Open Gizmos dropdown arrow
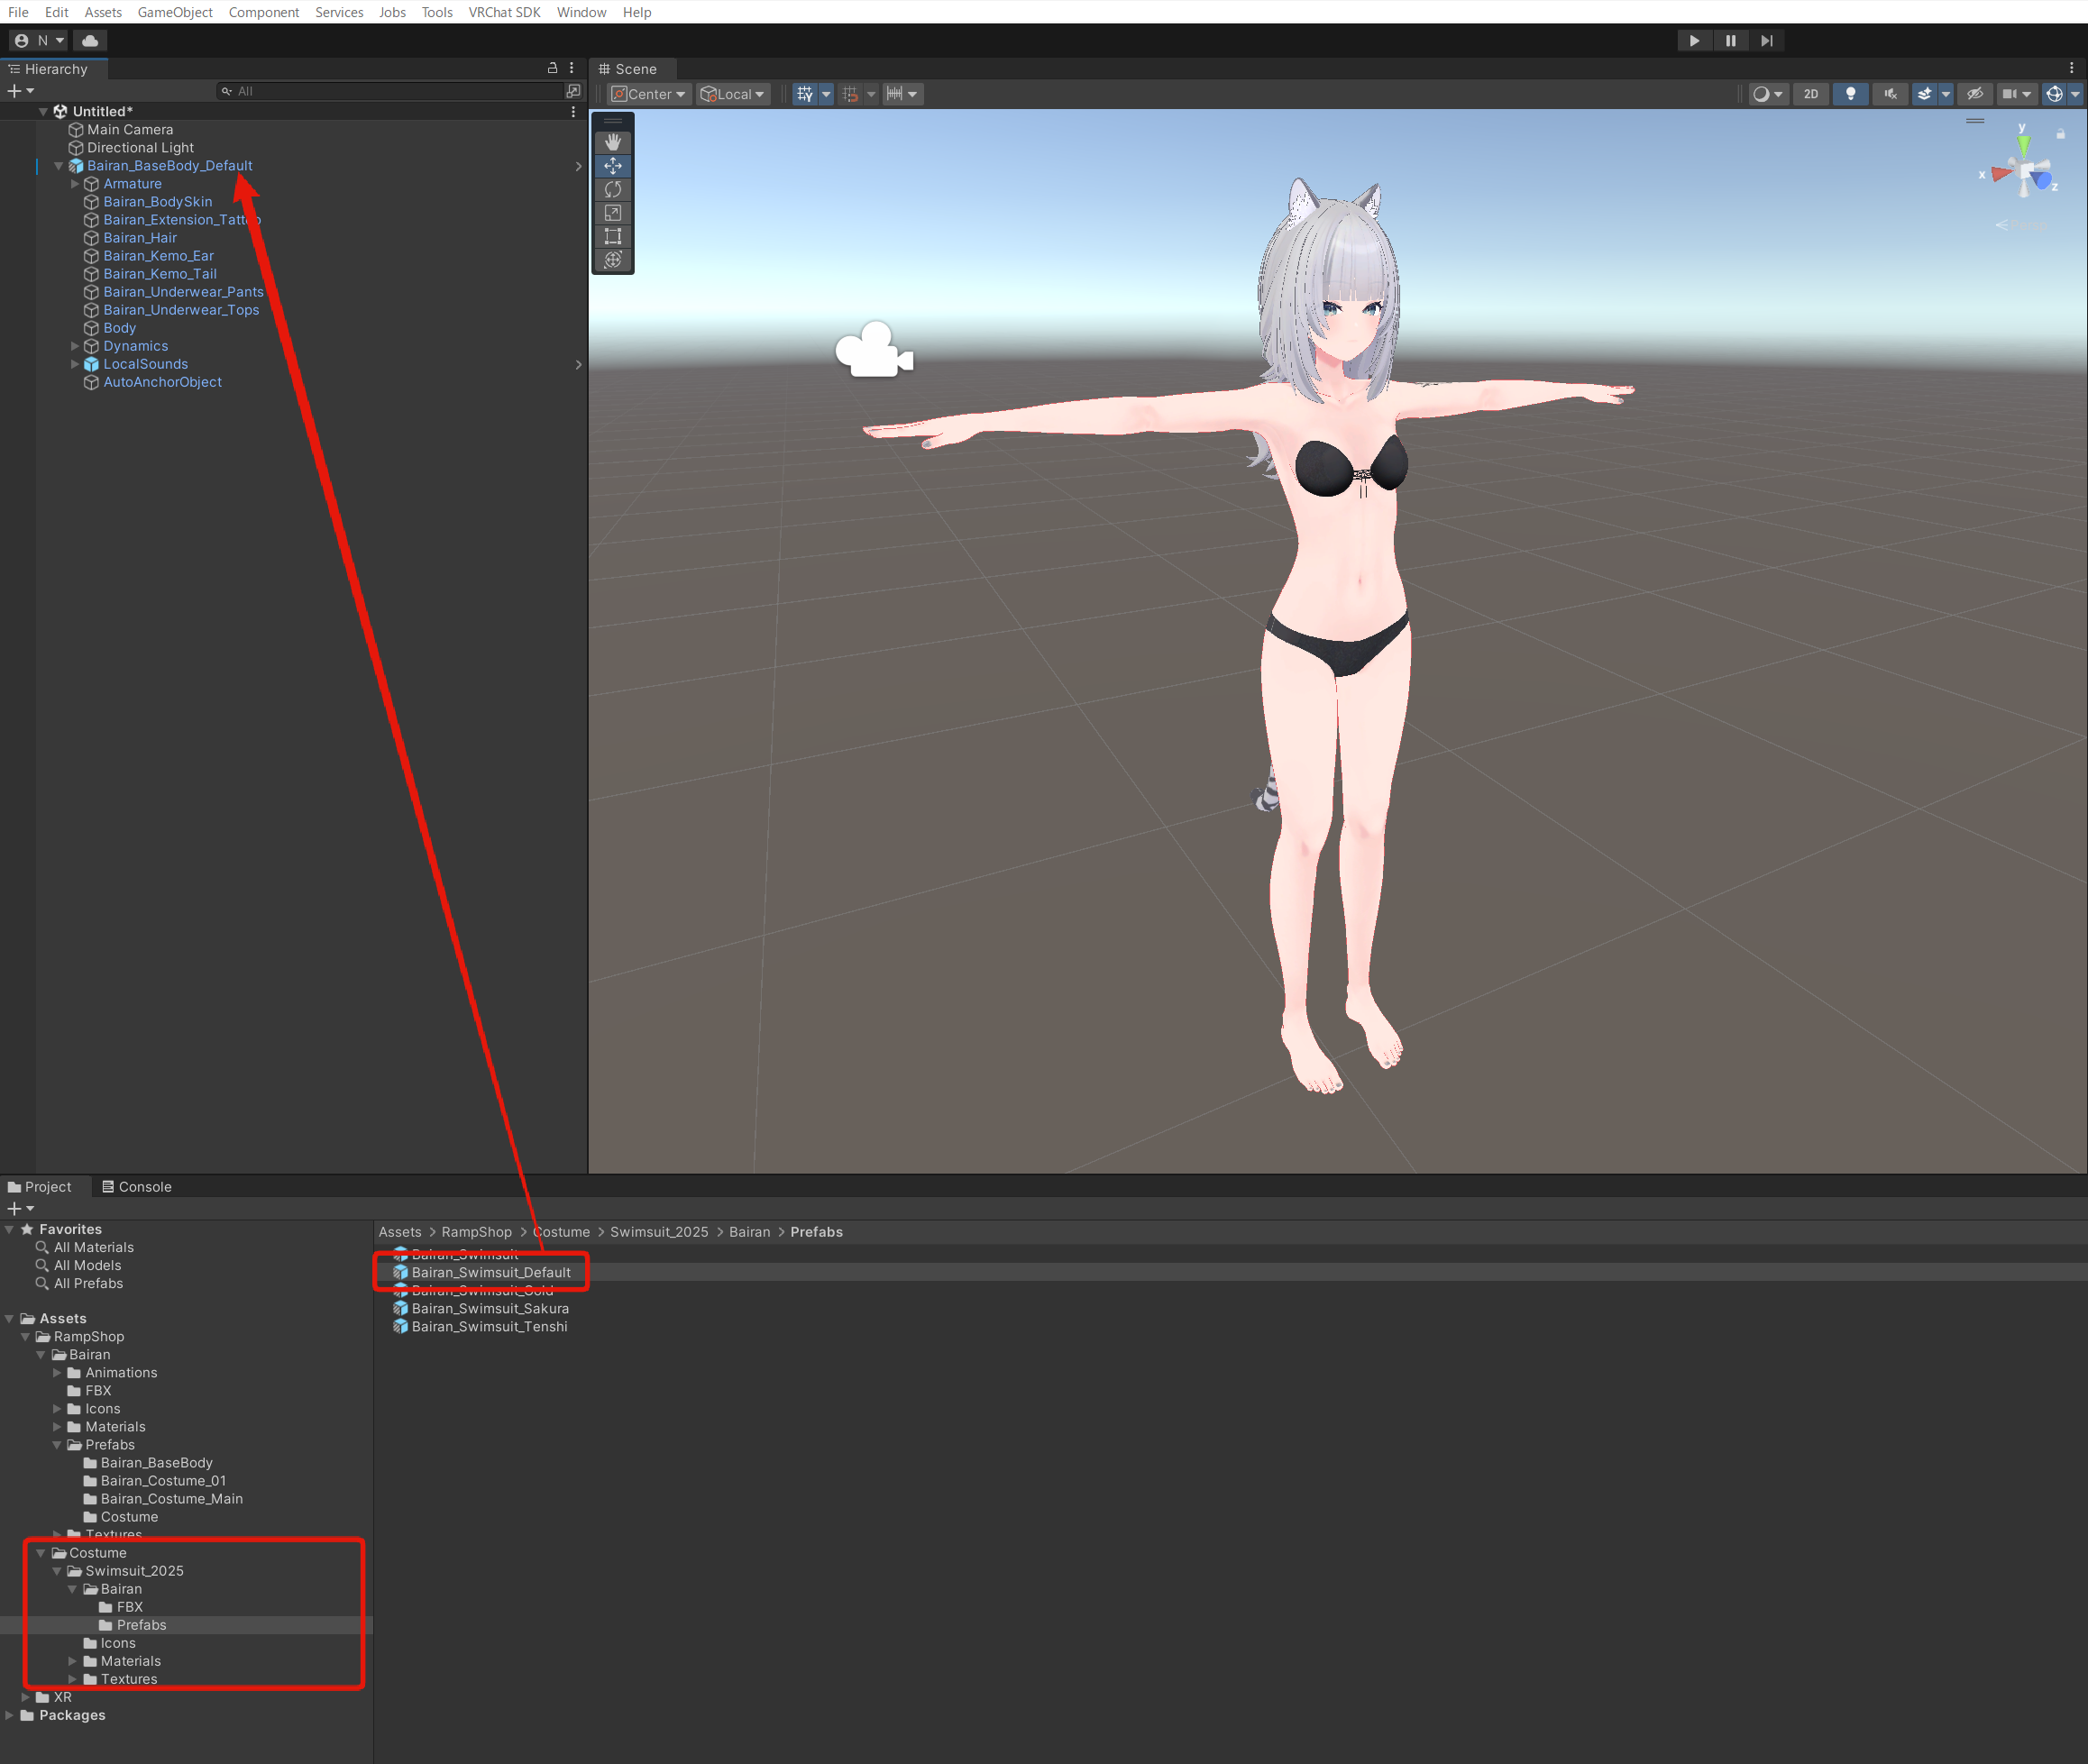The width and height of the screenshot is (2088, 1764). click(2076, 94)
